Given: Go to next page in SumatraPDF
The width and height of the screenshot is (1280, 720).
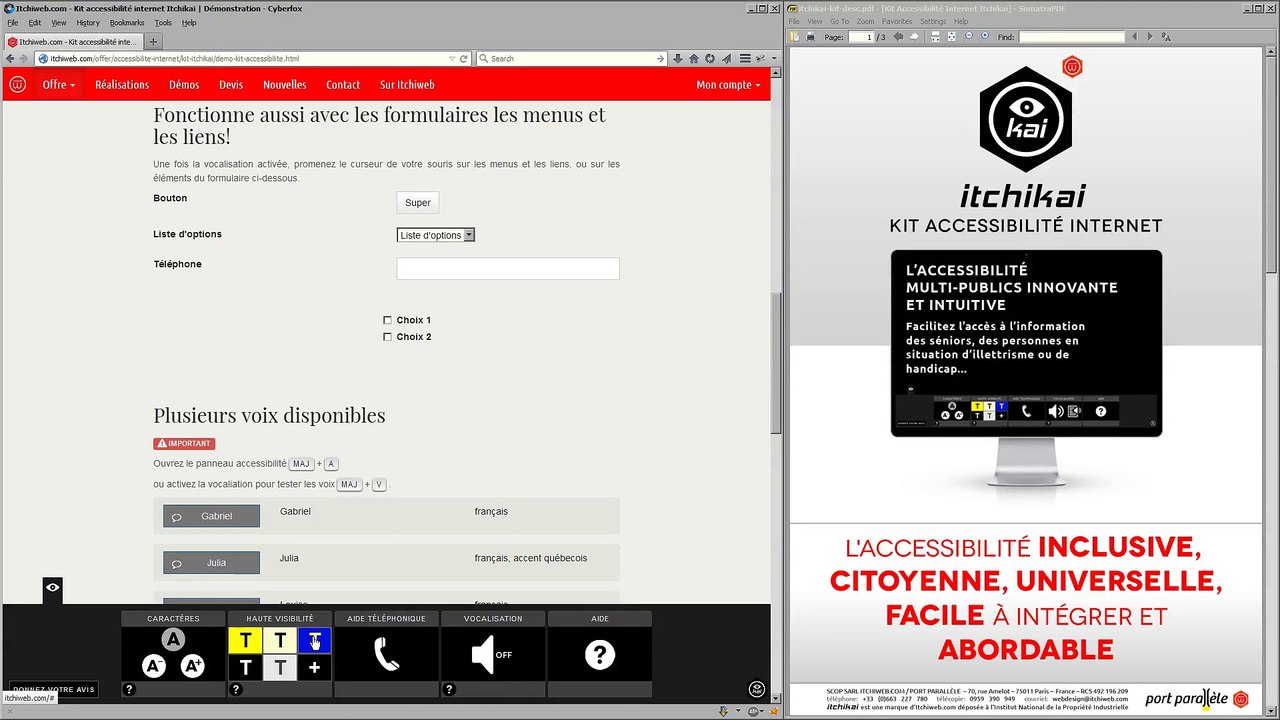Looking at the screenshot, I should (914, 37).
